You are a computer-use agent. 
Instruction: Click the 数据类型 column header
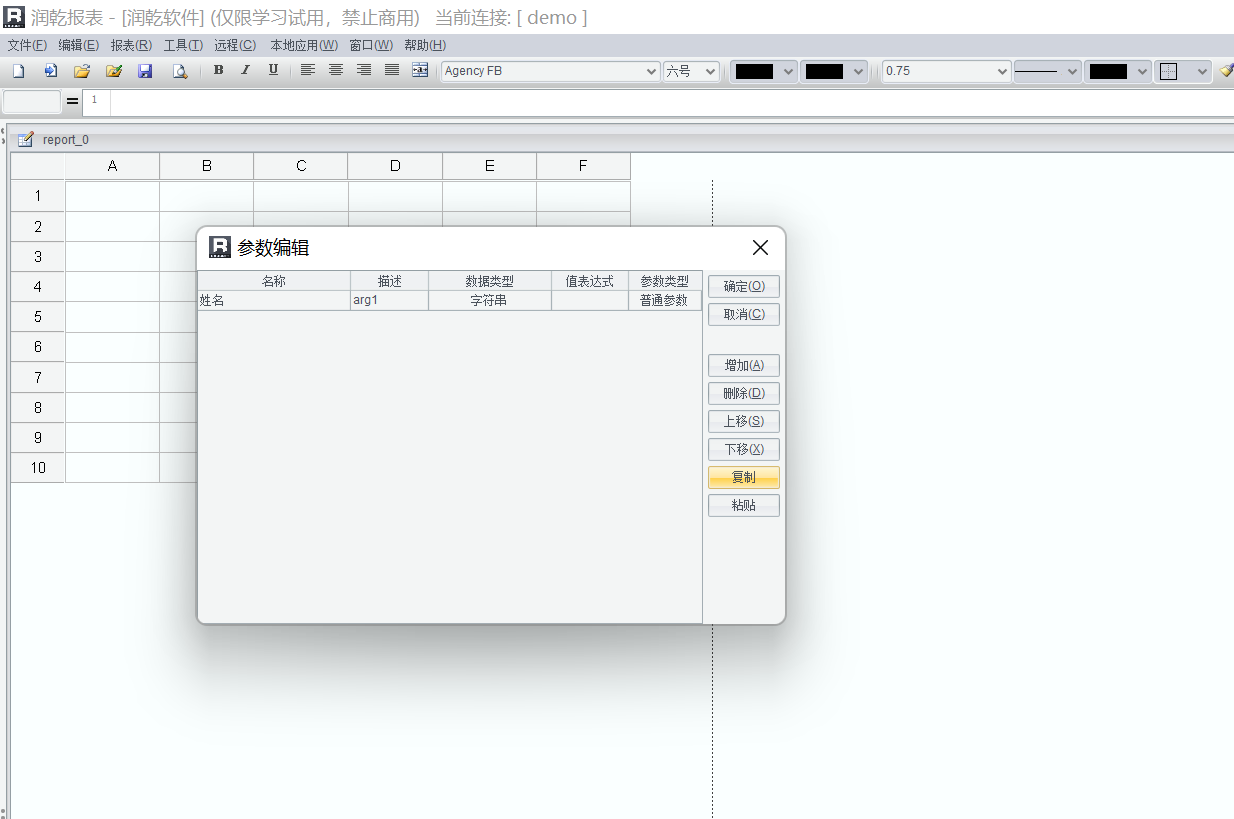[490, 281]
